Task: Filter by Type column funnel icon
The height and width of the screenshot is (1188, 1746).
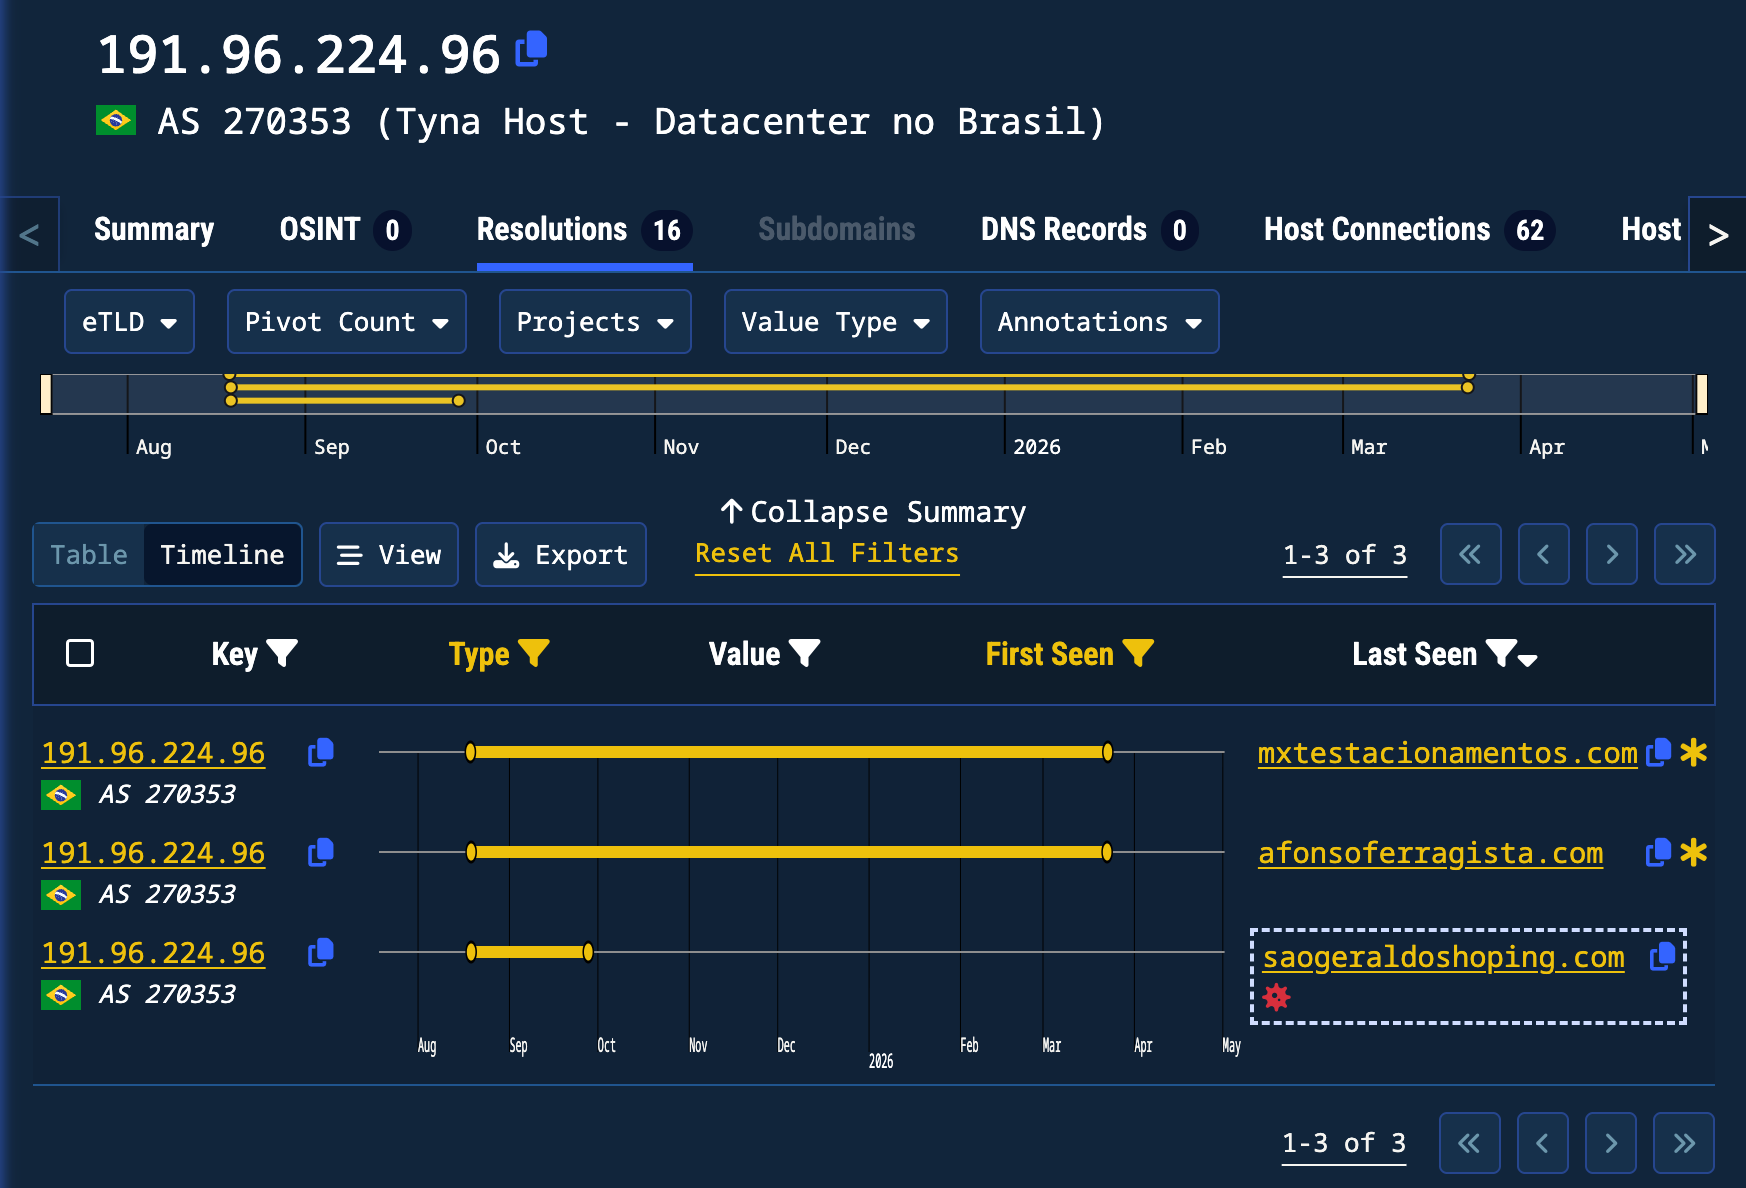Action: pyautogui.click(x=534, y=654)
